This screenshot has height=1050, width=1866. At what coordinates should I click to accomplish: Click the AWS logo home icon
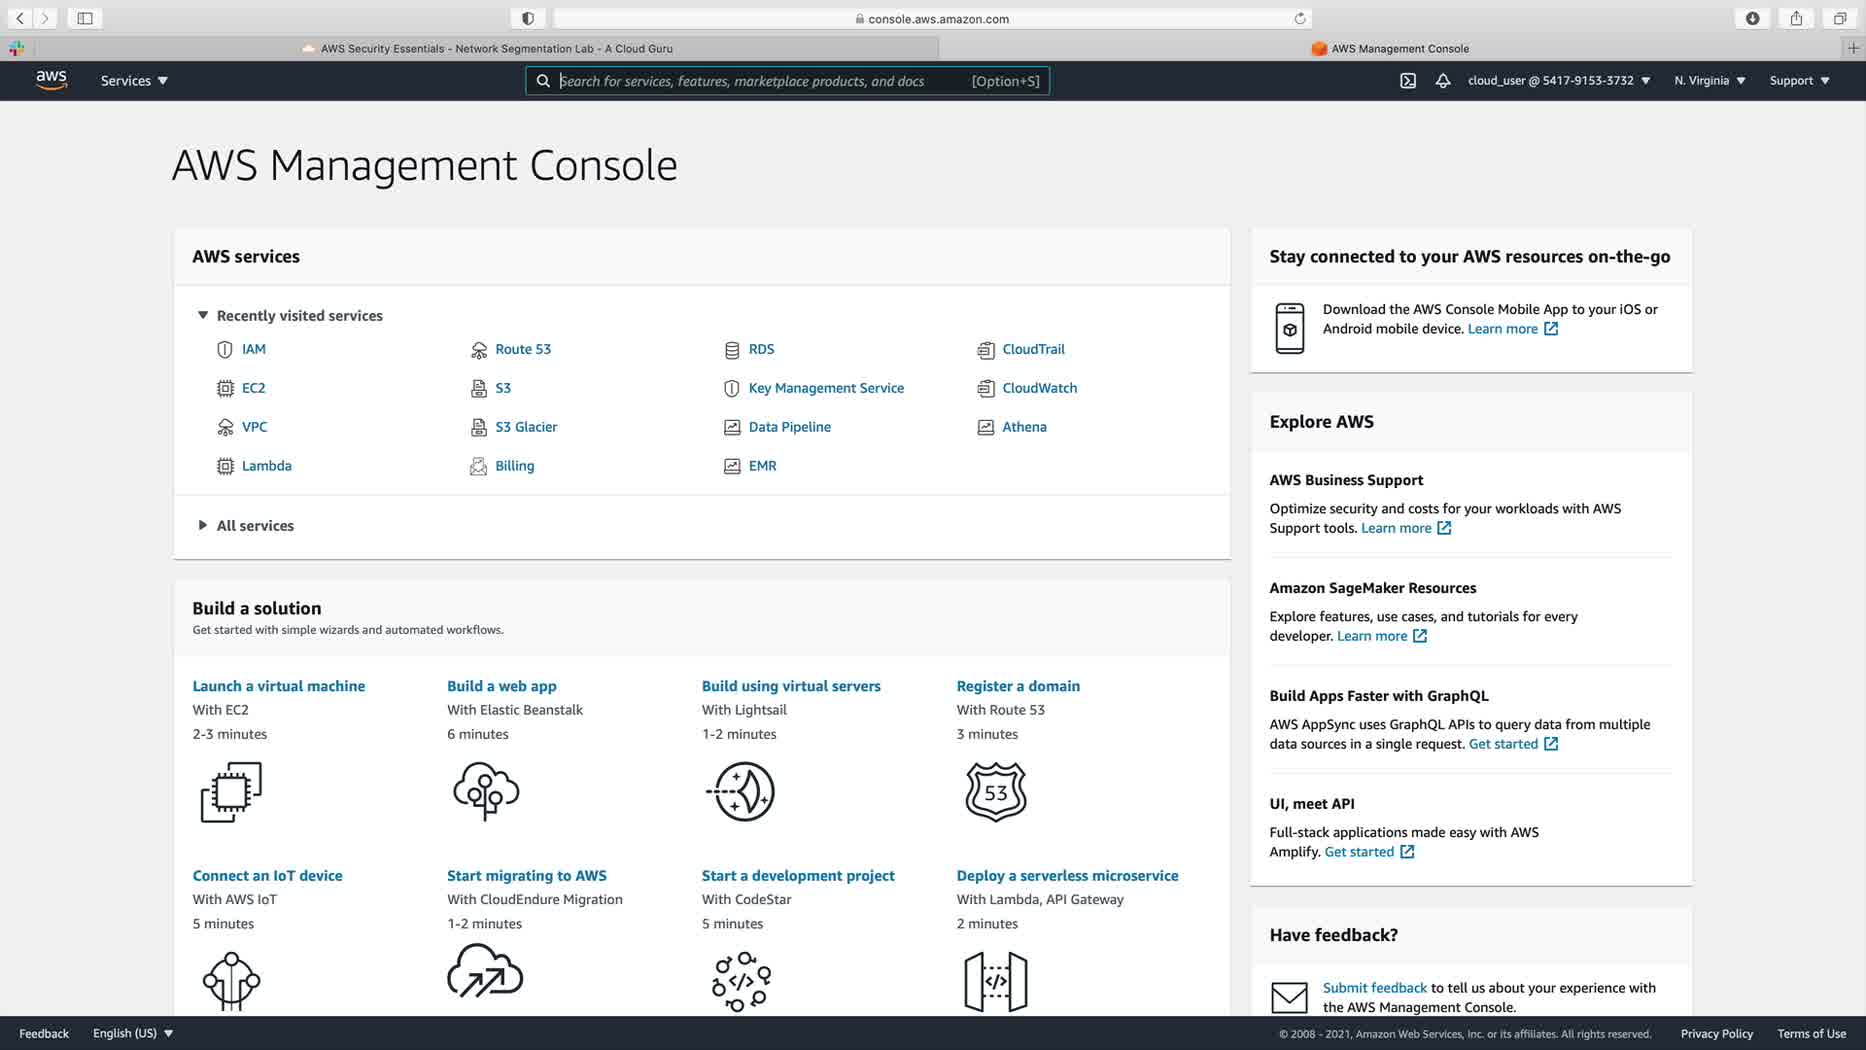51,80
